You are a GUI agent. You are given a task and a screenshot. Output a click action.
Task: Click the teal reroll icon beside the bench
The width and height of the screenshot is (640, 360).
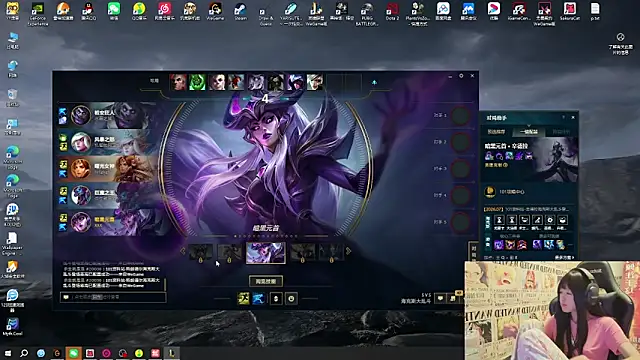pos(374,82)
